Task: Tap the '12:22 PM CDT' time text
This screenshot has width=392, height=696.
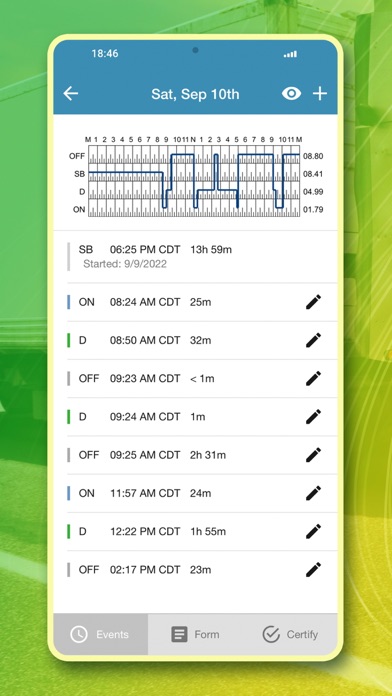Action: [145, 531]
